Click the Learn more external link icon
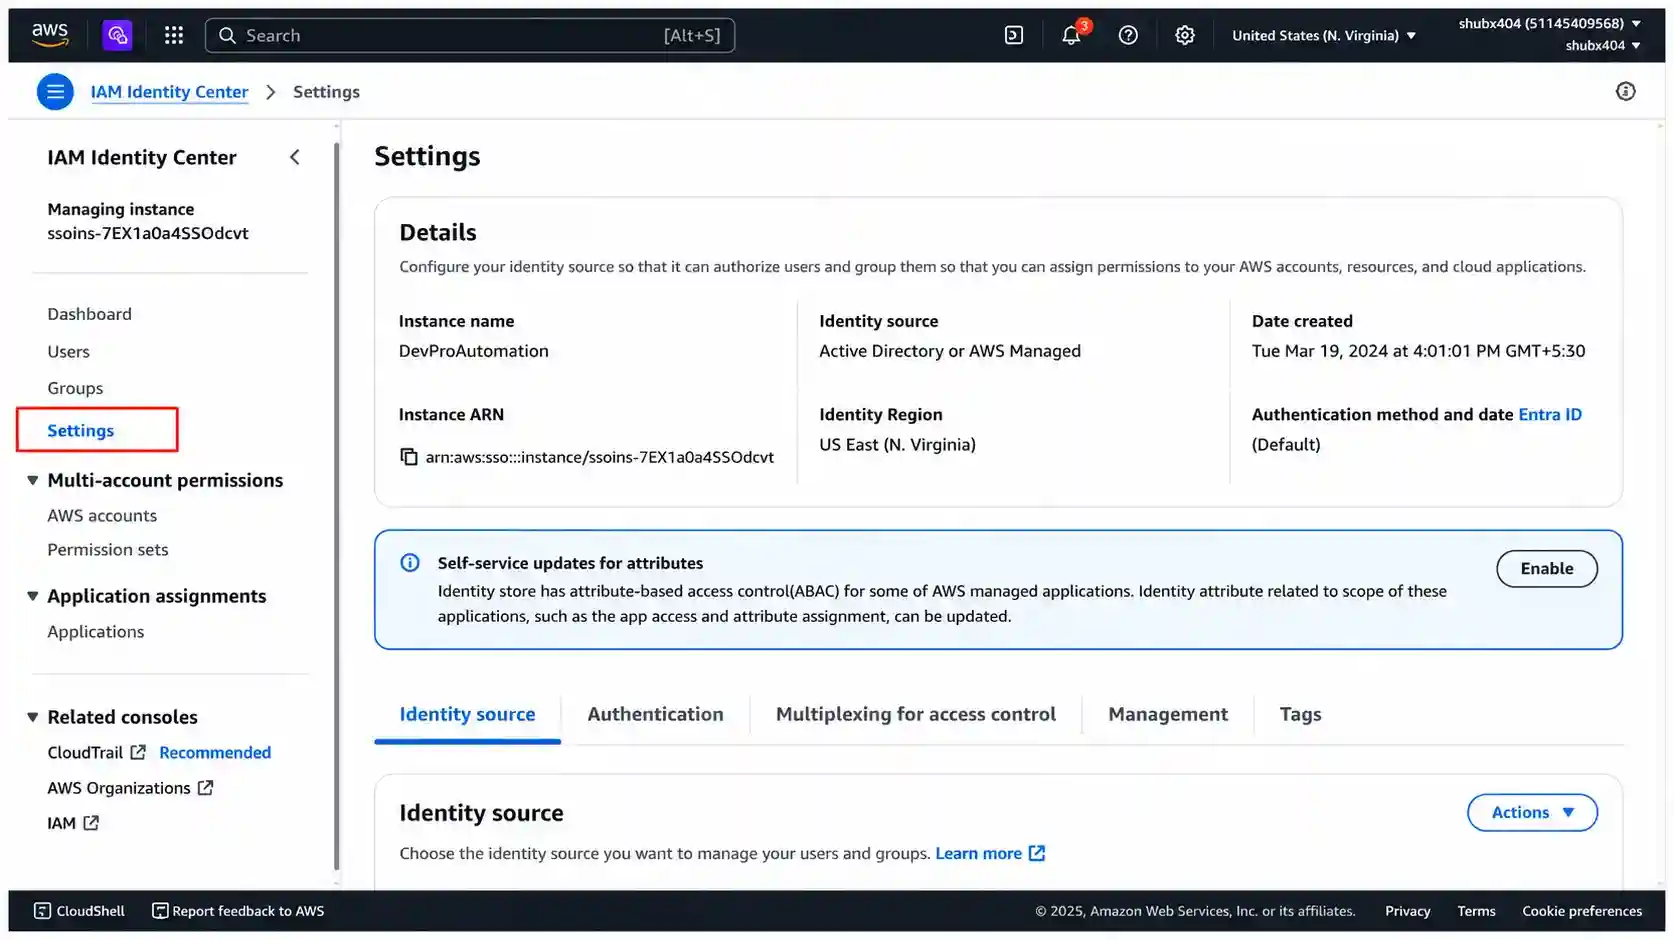This screenshot has height=940, width=1674. [x=1037, y=853]
